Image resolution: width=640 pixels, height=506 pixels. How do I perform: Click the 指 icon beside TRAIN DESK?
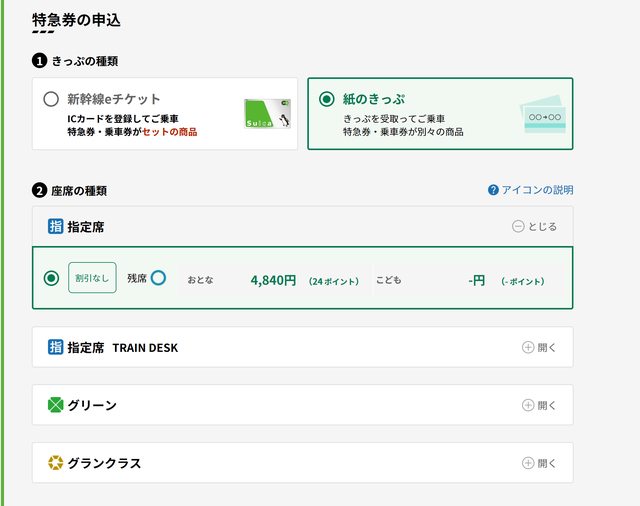coord(55,347)
